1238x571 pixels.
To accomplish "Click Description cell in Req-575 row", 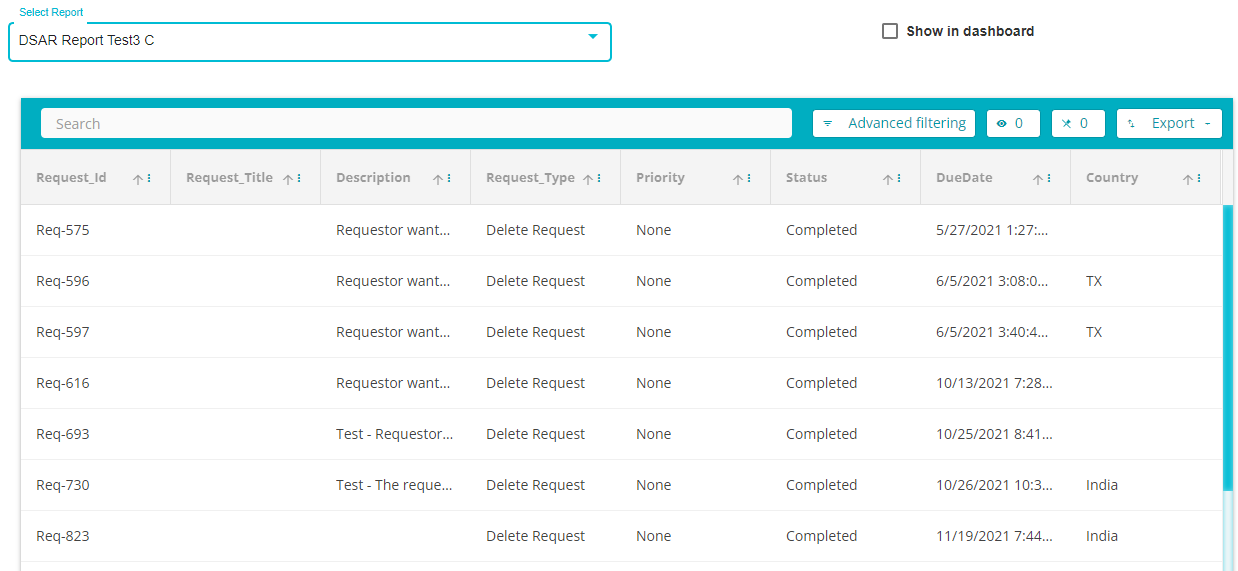I will pos(395,230).
